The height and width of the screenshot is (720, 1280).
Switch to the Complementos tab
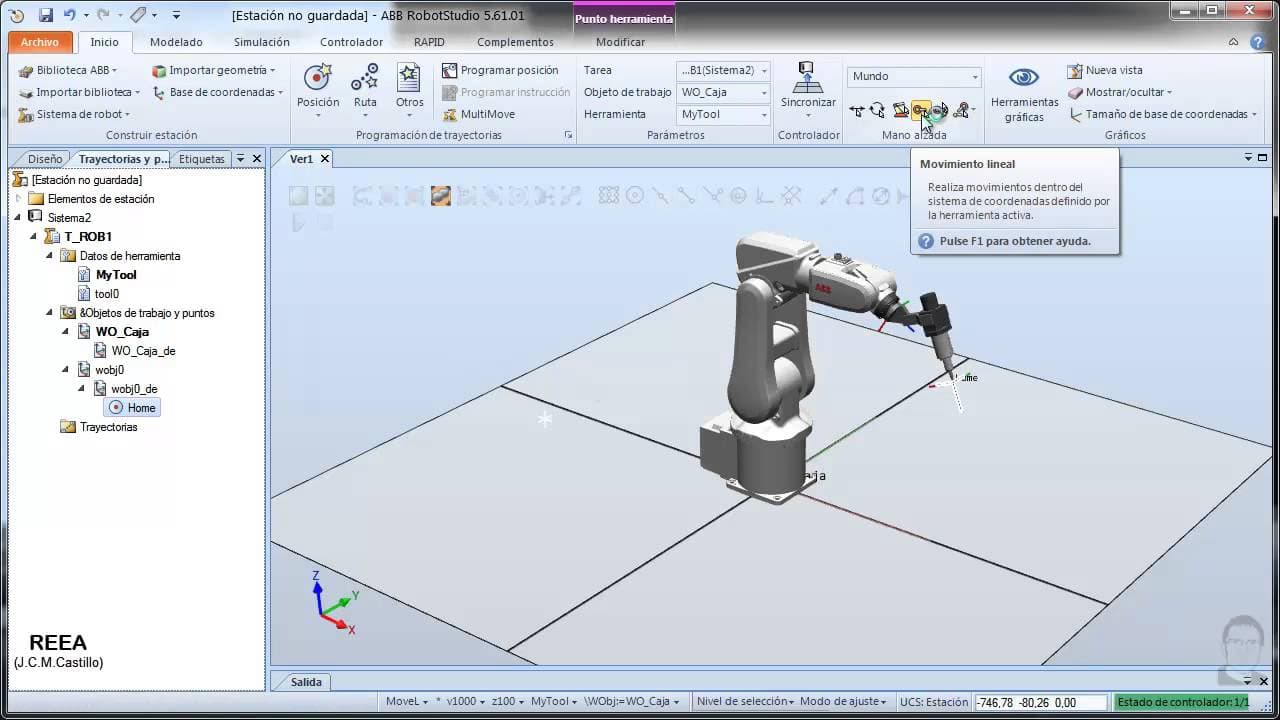coord(515,42)
